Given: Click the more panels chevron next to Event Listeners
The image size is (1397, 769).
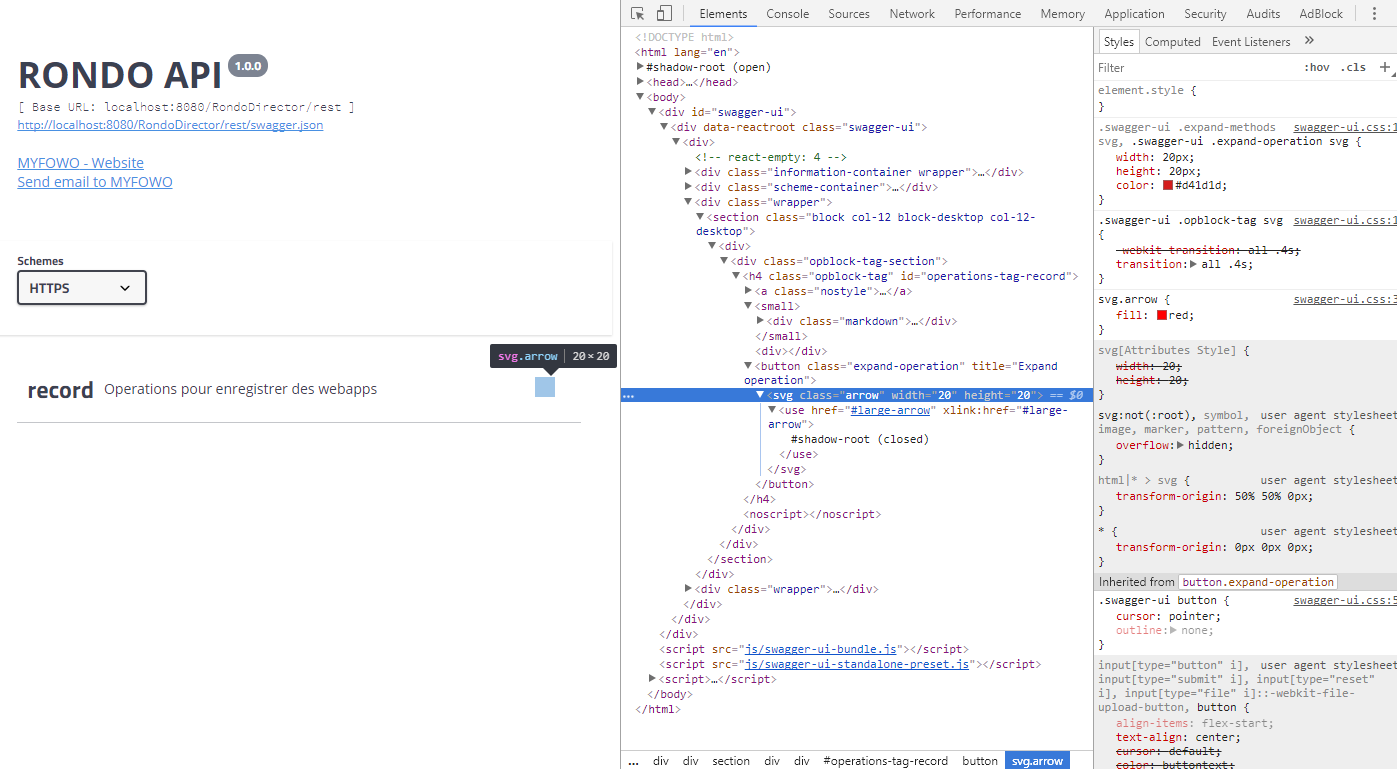Looking at the screenshot, I should click(x=1311, y=41).
